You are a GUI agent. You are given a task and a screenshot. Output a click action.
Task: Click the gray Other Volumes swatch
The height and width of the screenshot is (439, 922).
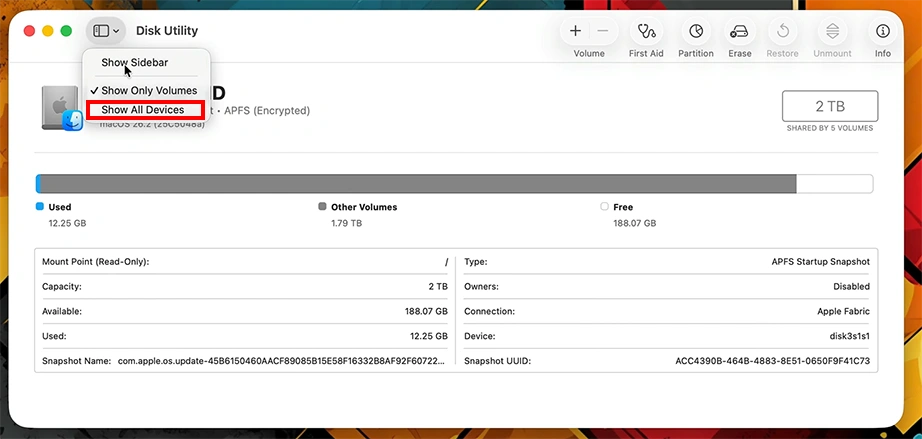(x=322, y=207)
